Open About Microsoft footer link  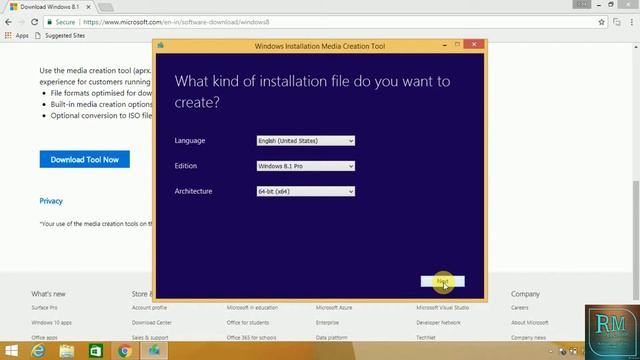tap(530, 322)
